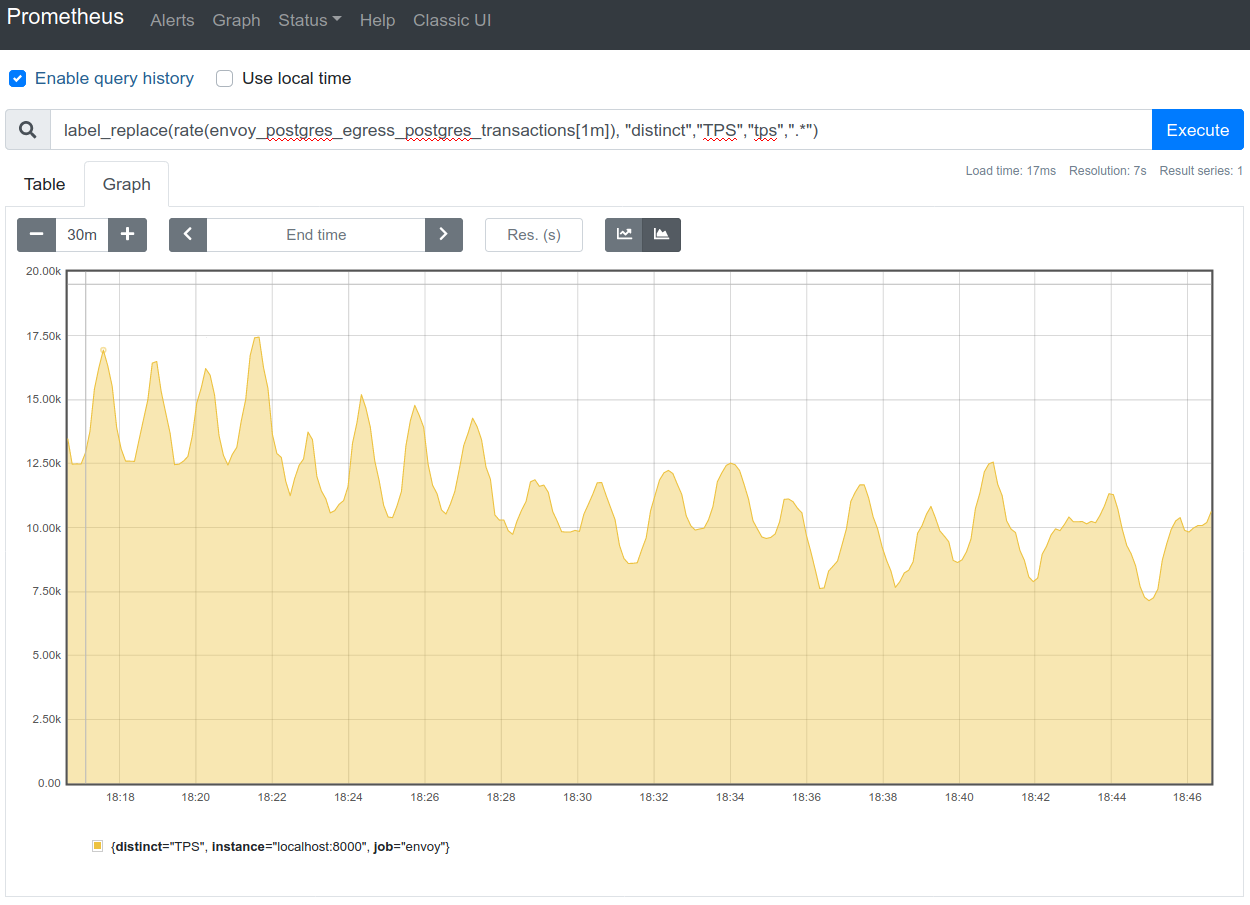Click the PromQL expression input field
Screen dimensions: 1250x905
pyautogui.click(x=601, y=130)
